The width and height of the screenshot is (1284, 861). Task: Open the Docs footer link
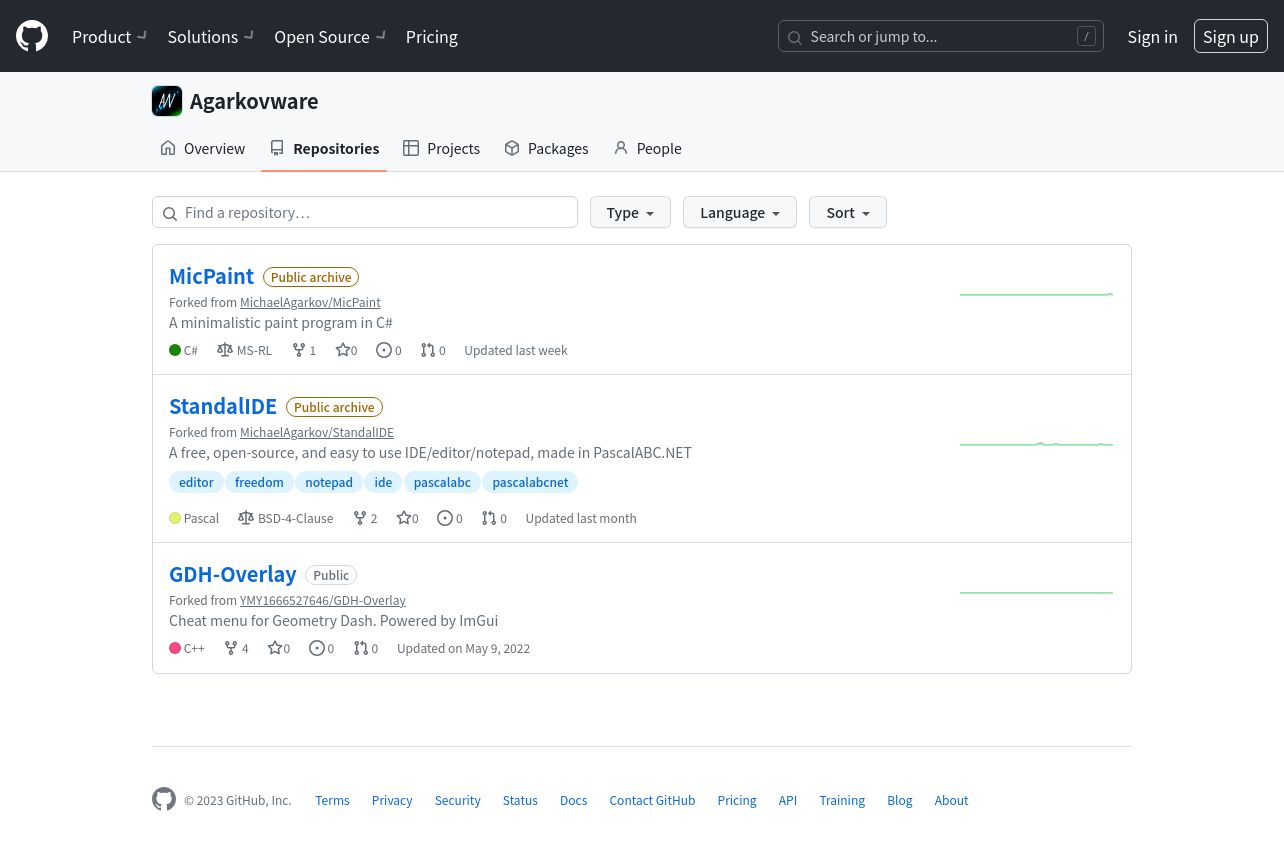(573, 800)
